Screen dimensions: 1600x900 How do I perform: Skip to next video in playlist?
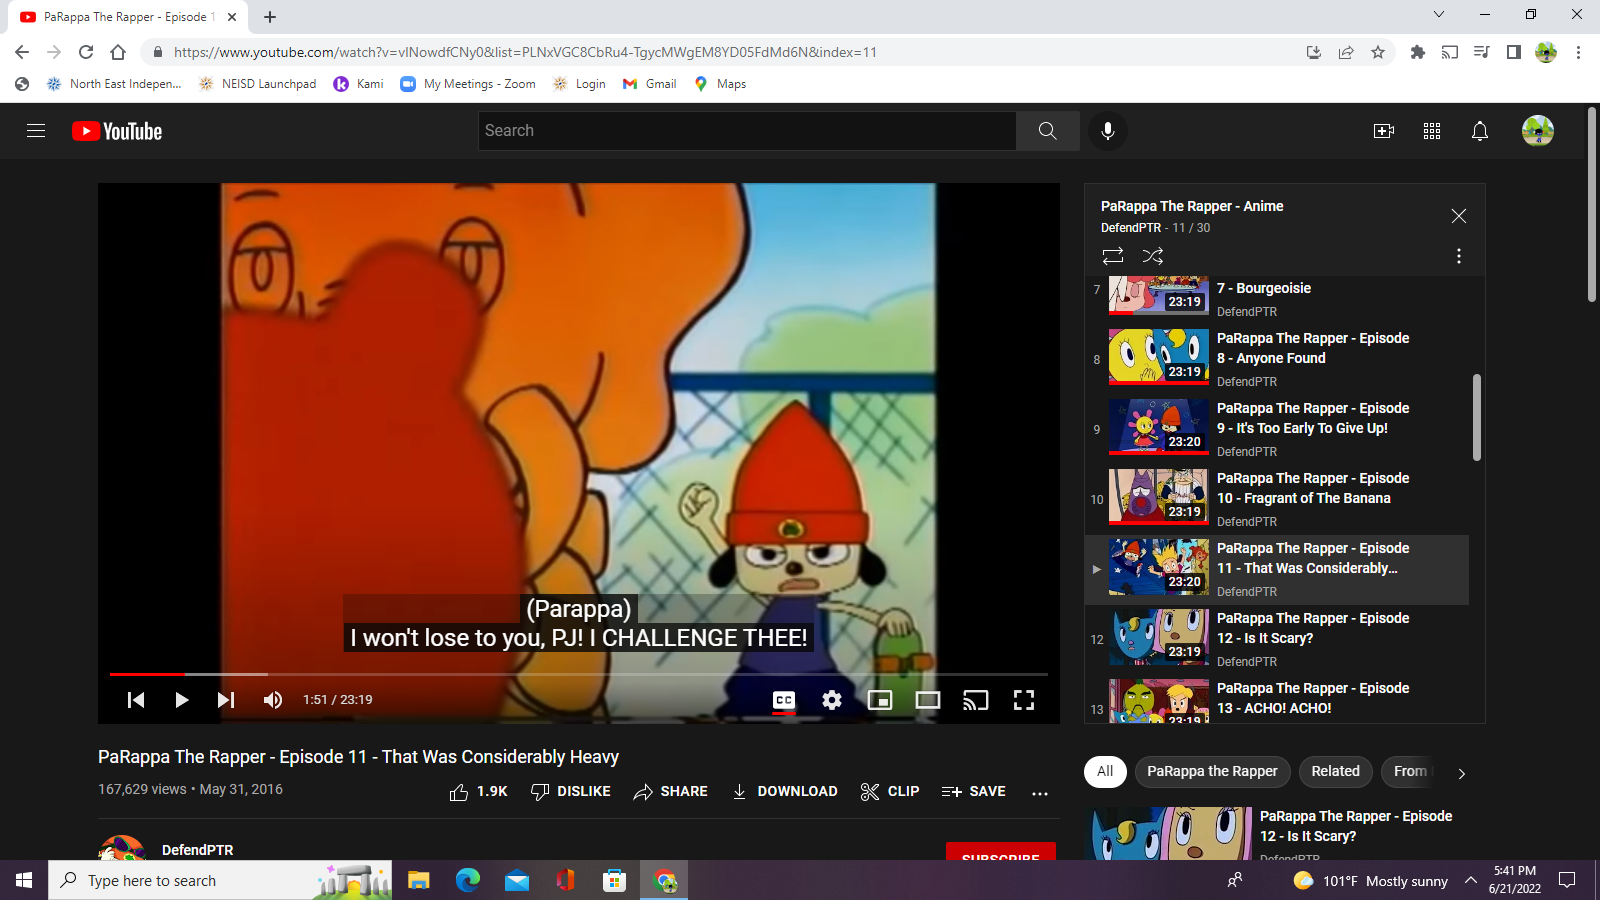(226, 700)
